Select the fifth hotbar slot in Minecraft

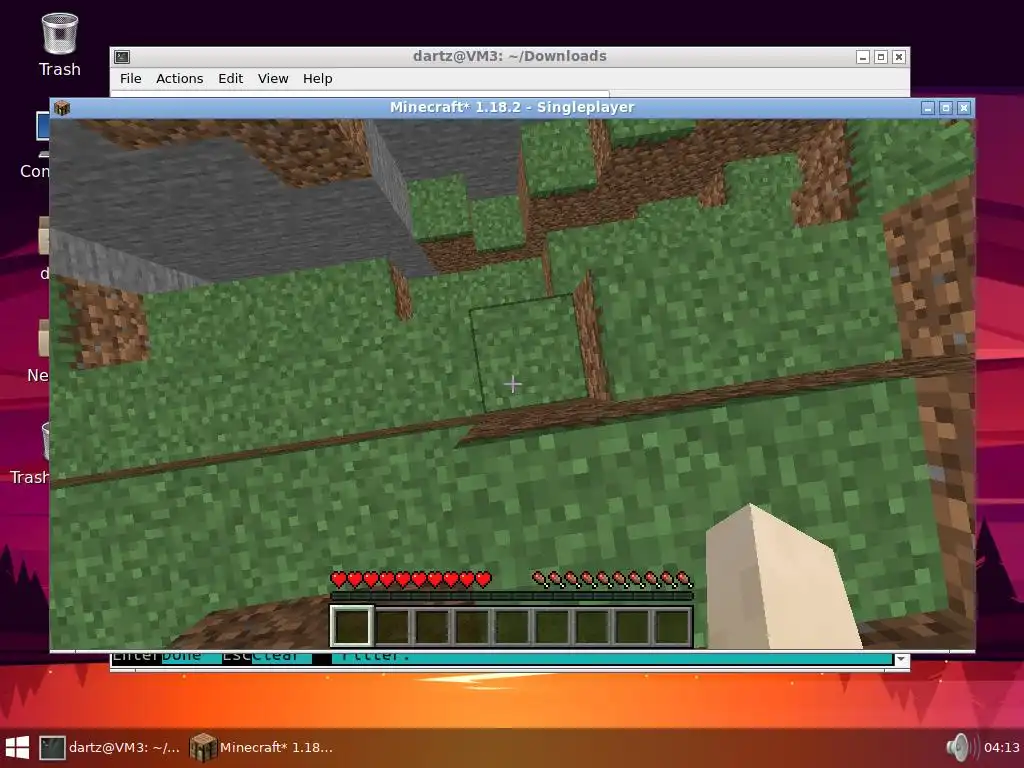[513, 626]
